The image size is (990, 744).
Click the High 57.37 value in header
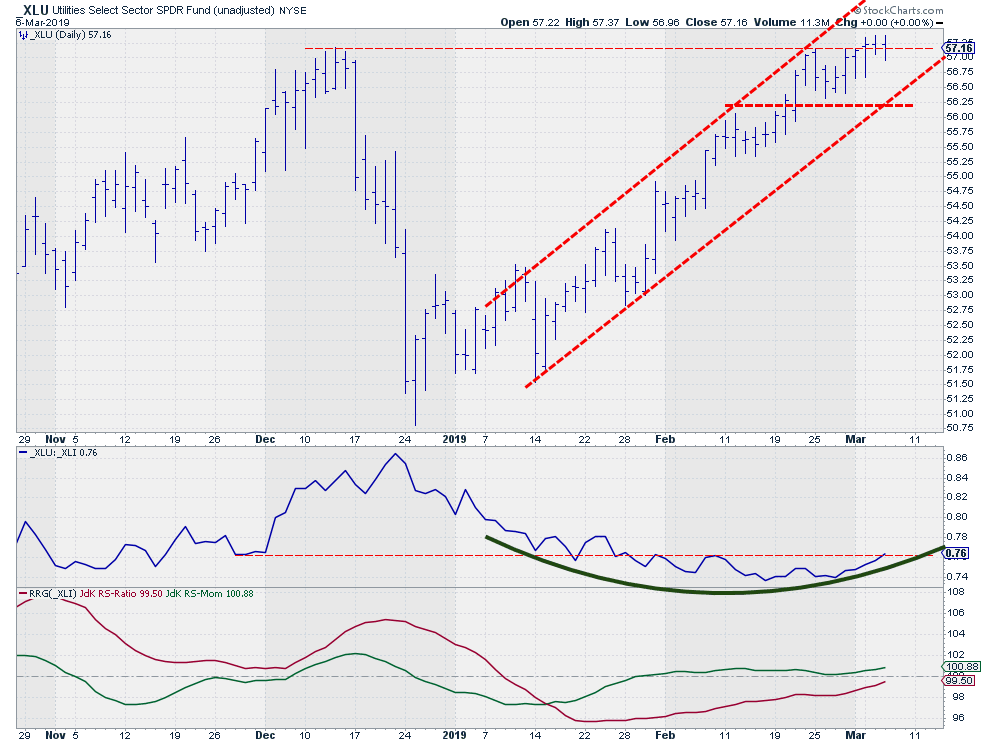click(593, 22)
